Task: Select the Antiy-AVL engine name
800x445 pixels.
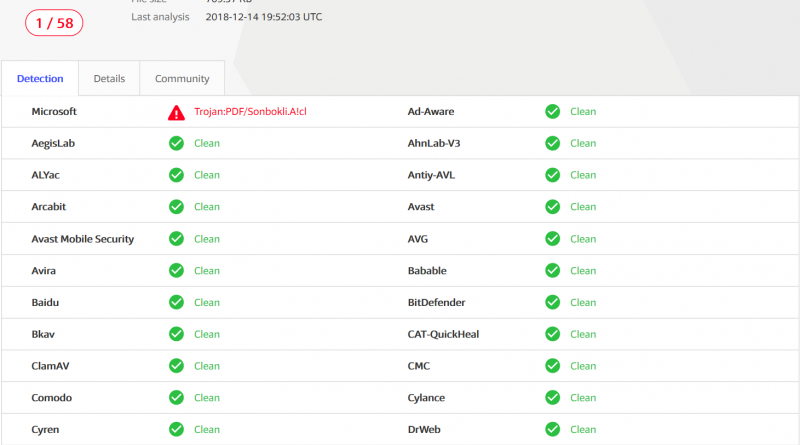Action: [431, 175]
